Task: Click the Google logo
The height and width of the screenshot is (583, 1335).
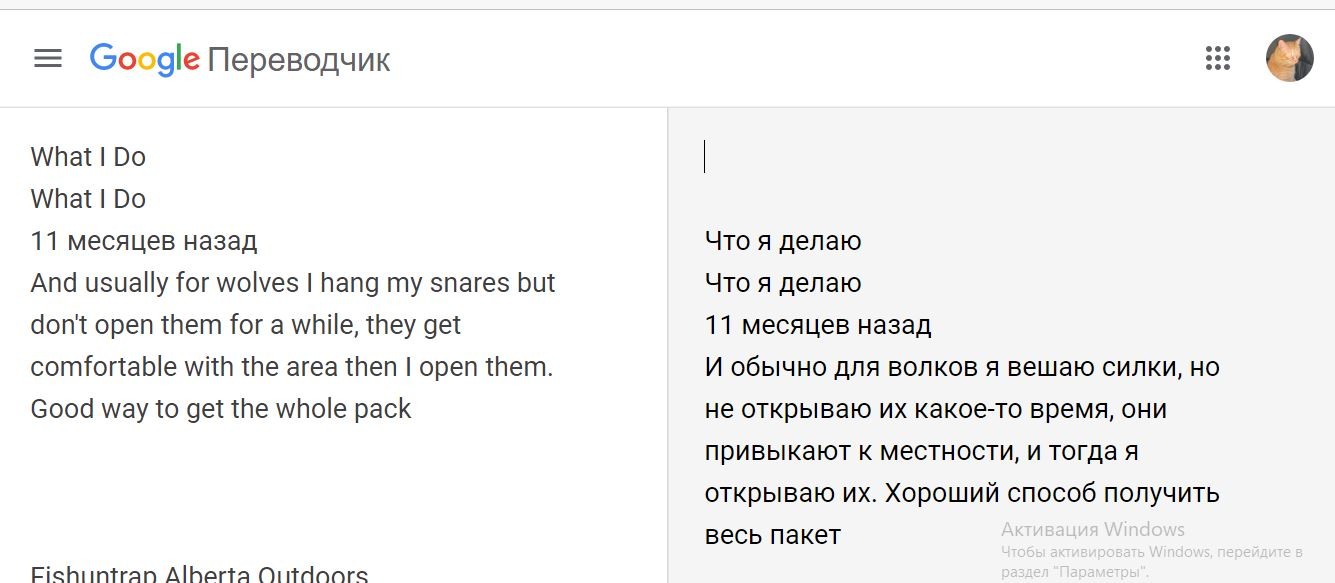Action: pos(145,59)
